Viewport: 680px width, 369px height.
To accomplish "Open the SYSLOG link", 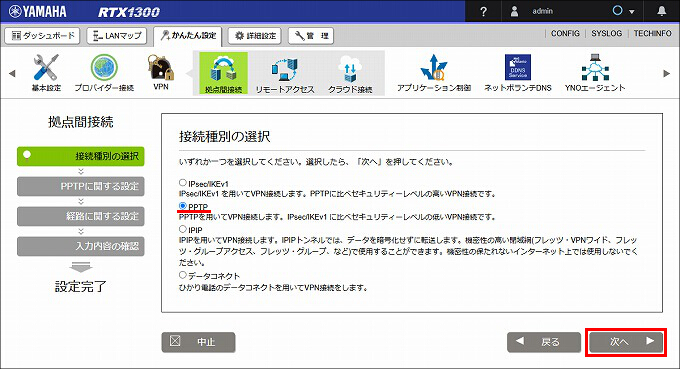I will pos(606,33).
